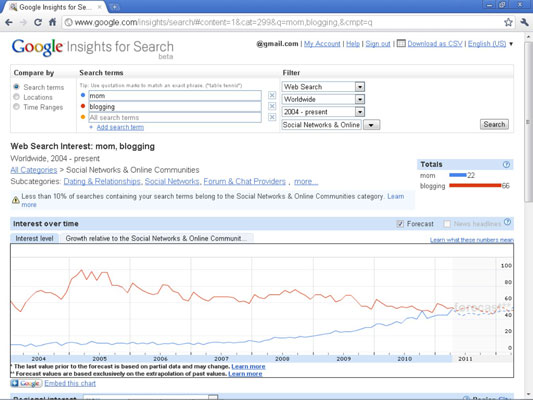Expand the Social Networks & Online category dropdown

(371, 125)
